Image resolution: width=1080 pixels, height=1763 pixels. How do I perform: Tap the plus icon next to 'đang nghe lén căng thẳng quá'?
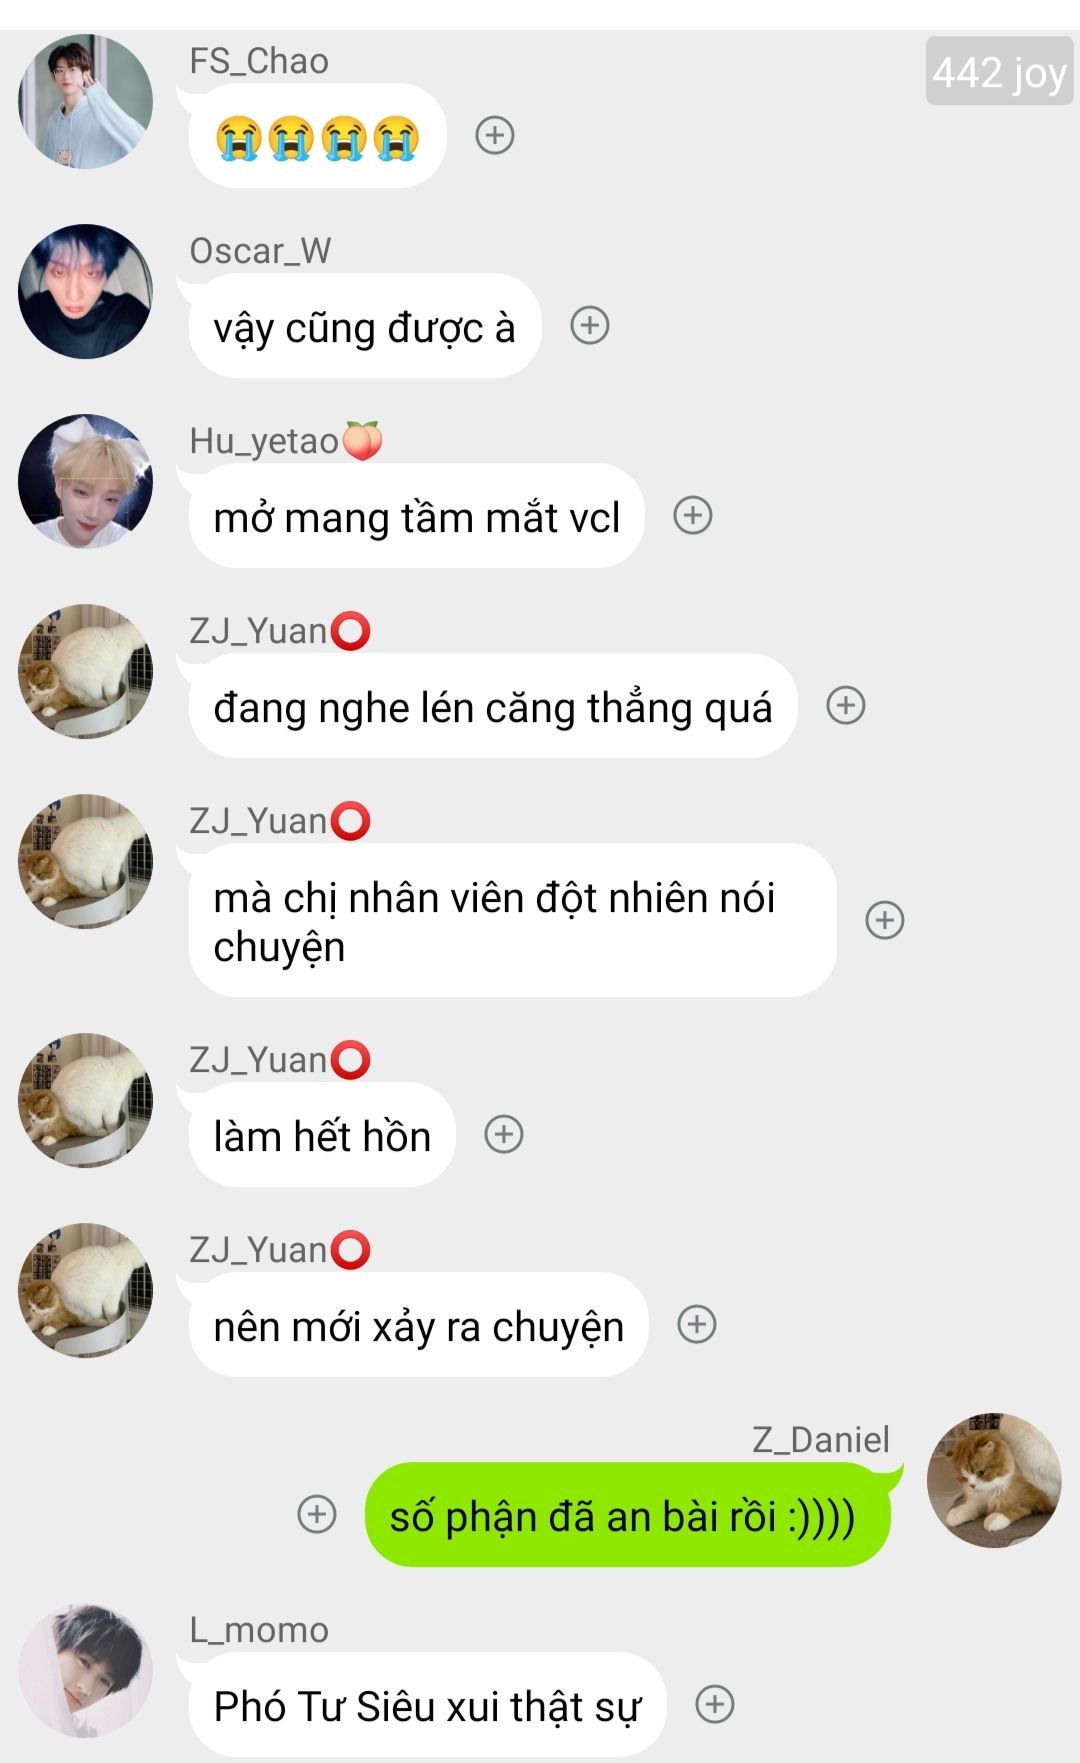pyautogui.click(x=846, y=705)
